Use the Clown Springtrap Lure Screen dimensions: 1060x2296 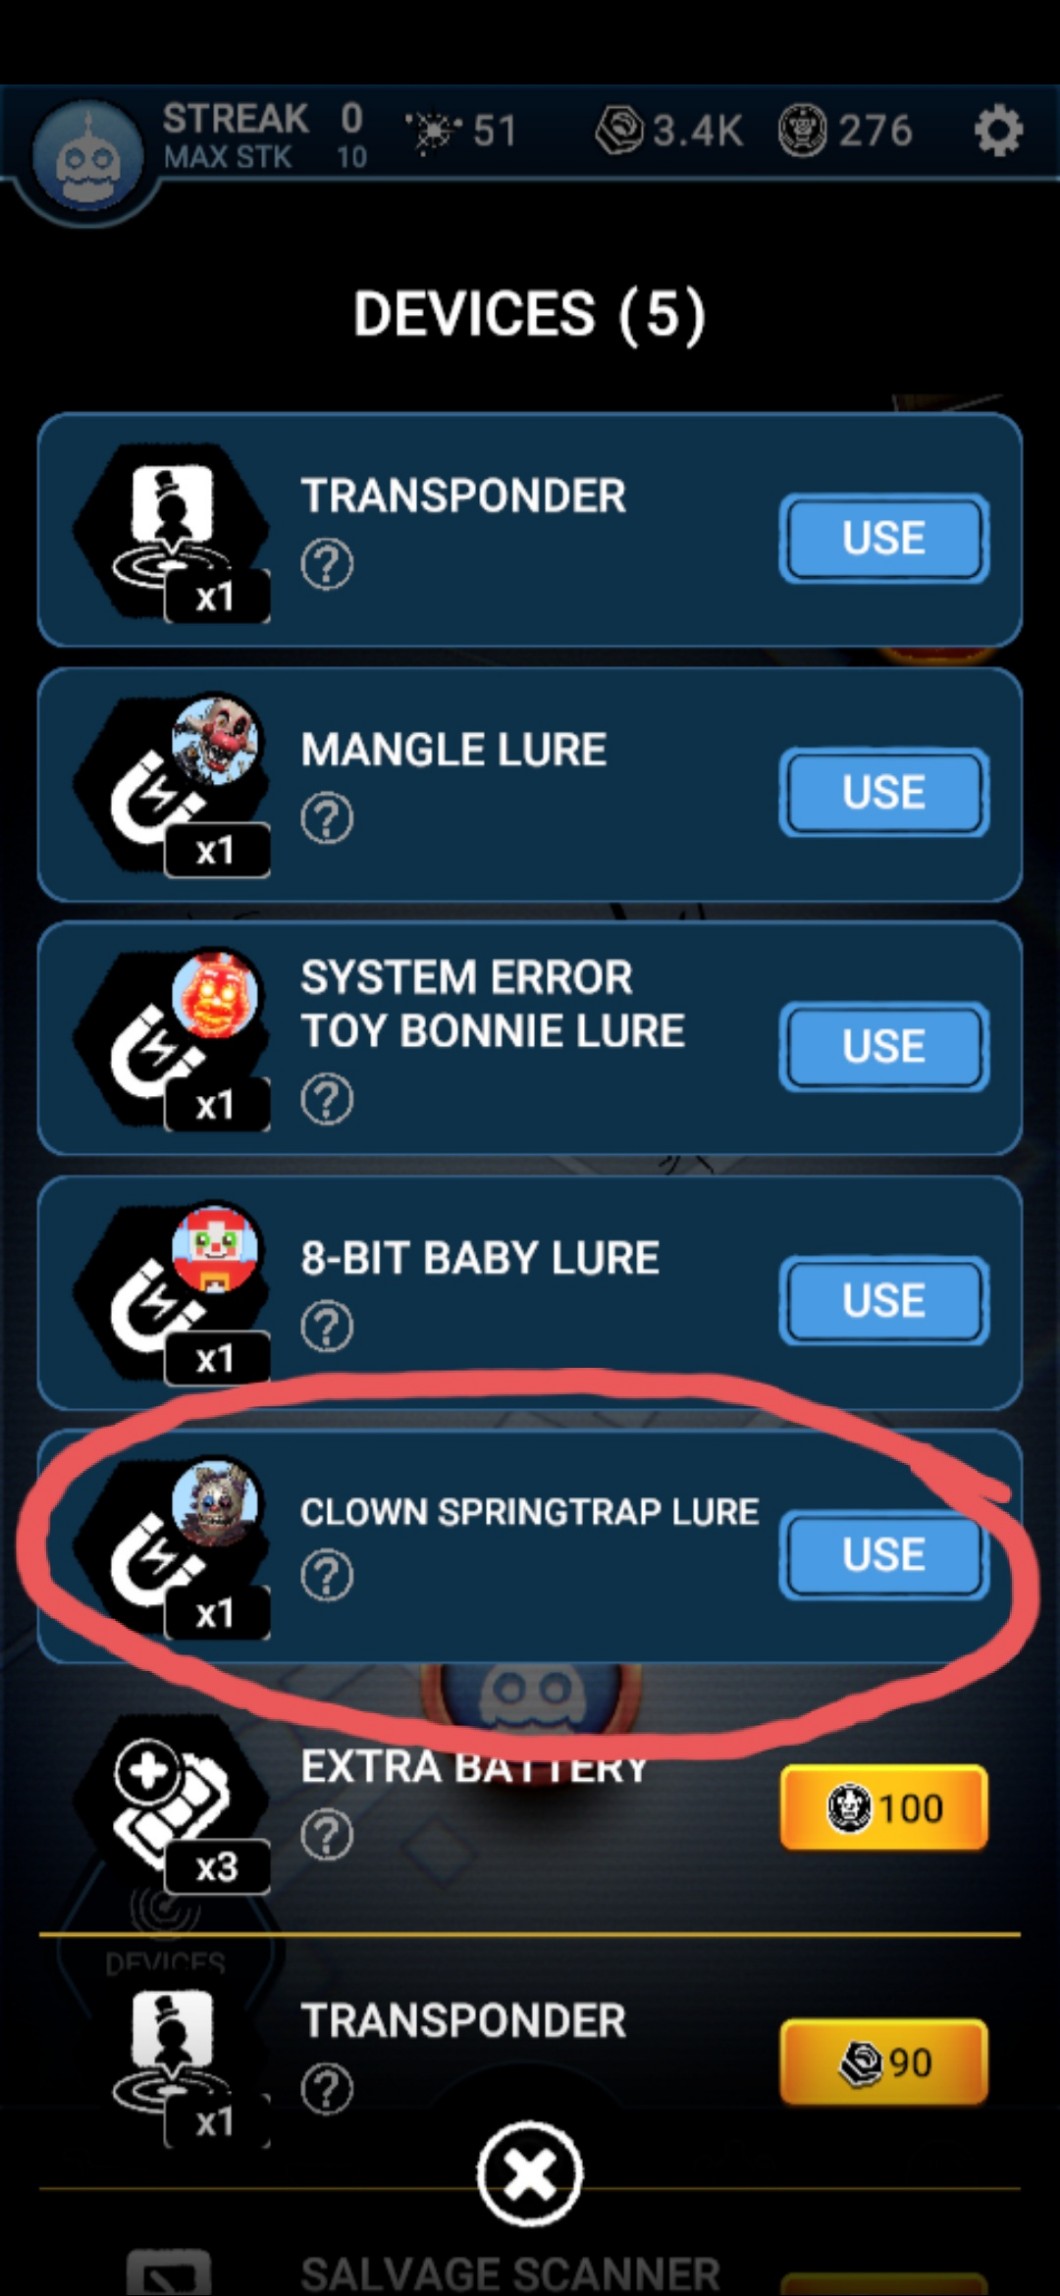click(x=884, y=1554)
